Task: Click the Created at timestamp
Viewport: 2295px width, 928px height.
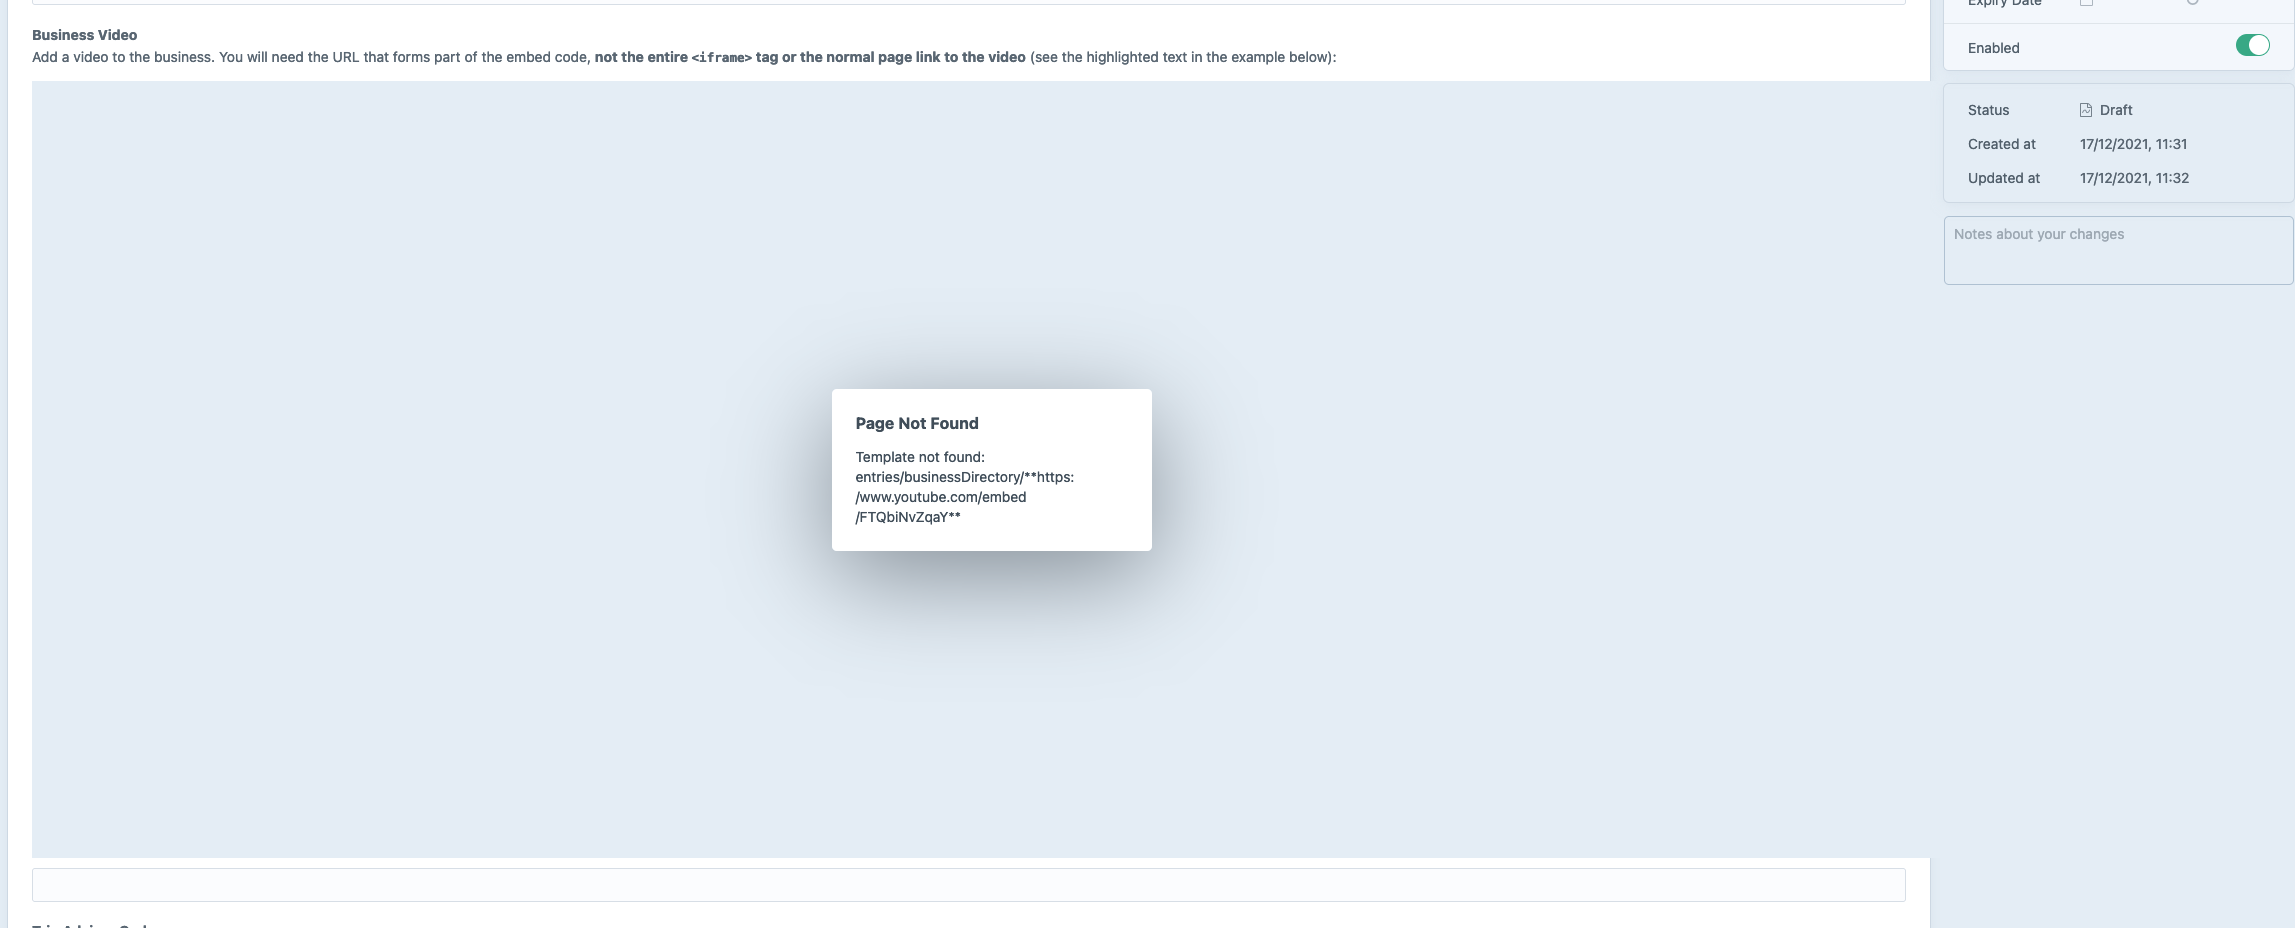Action: (x=2133, y=144)
